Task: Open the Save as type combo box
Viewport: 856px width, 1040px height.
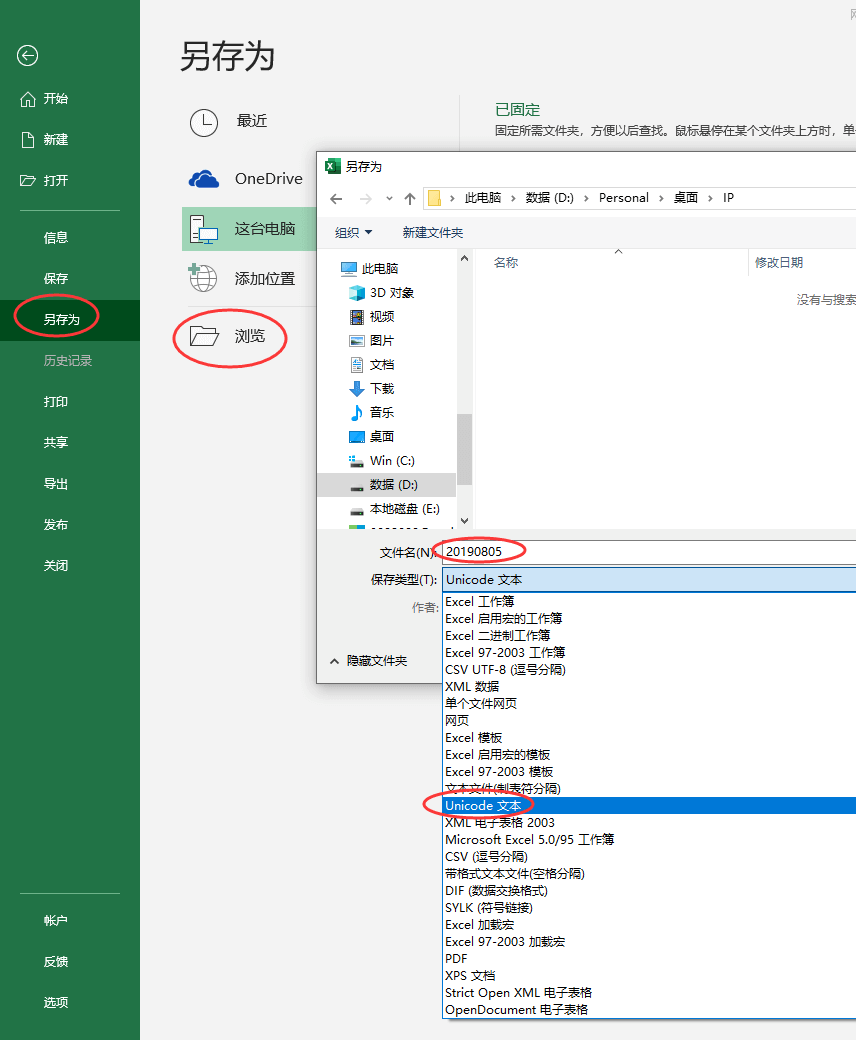Action: [x=648, y=580]
